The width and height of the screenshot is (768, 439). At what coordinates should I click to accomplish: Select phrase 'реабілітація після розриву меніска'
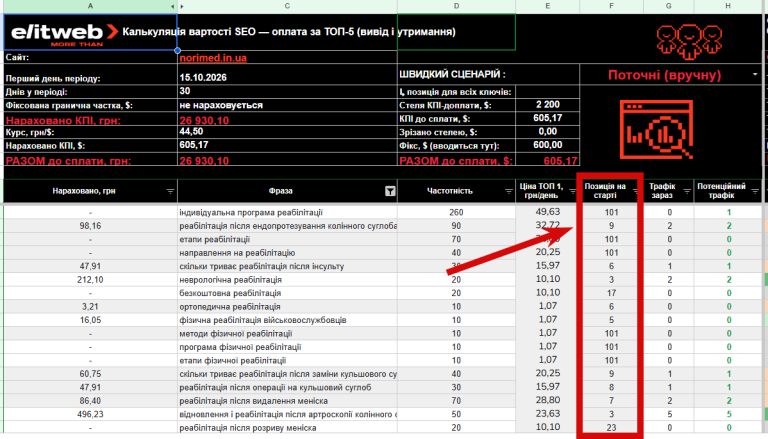click(x=248, y=428)
